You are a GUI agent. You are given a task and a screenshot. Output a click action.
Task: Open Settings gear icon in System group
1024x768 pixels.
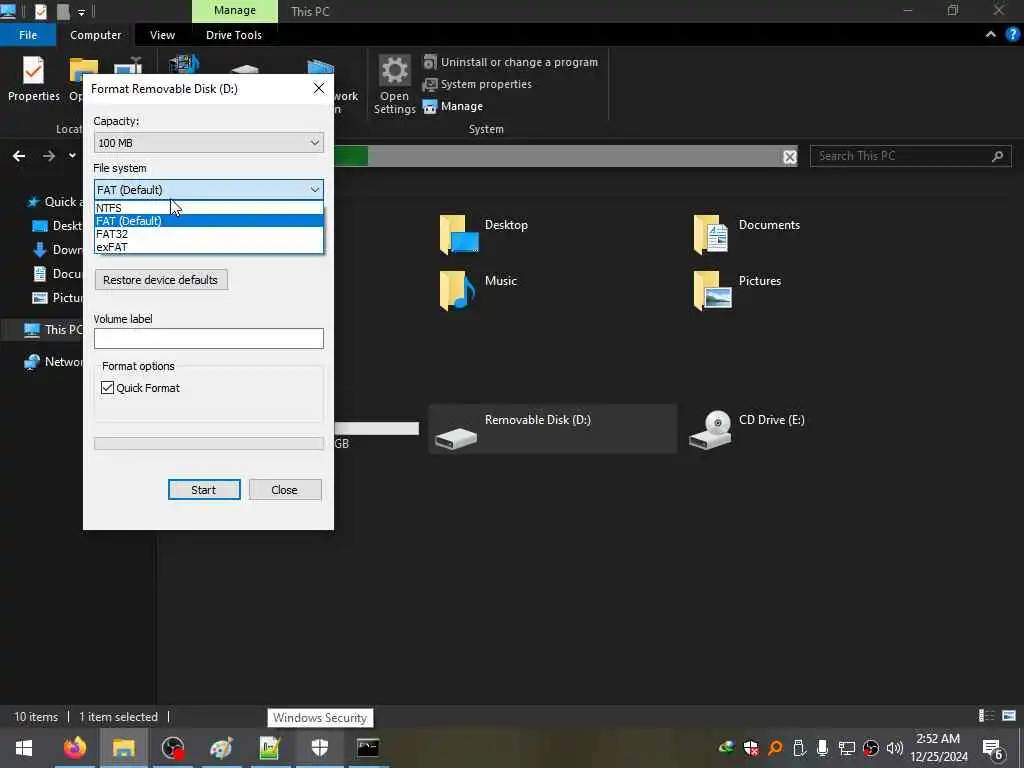click(394, 70)
